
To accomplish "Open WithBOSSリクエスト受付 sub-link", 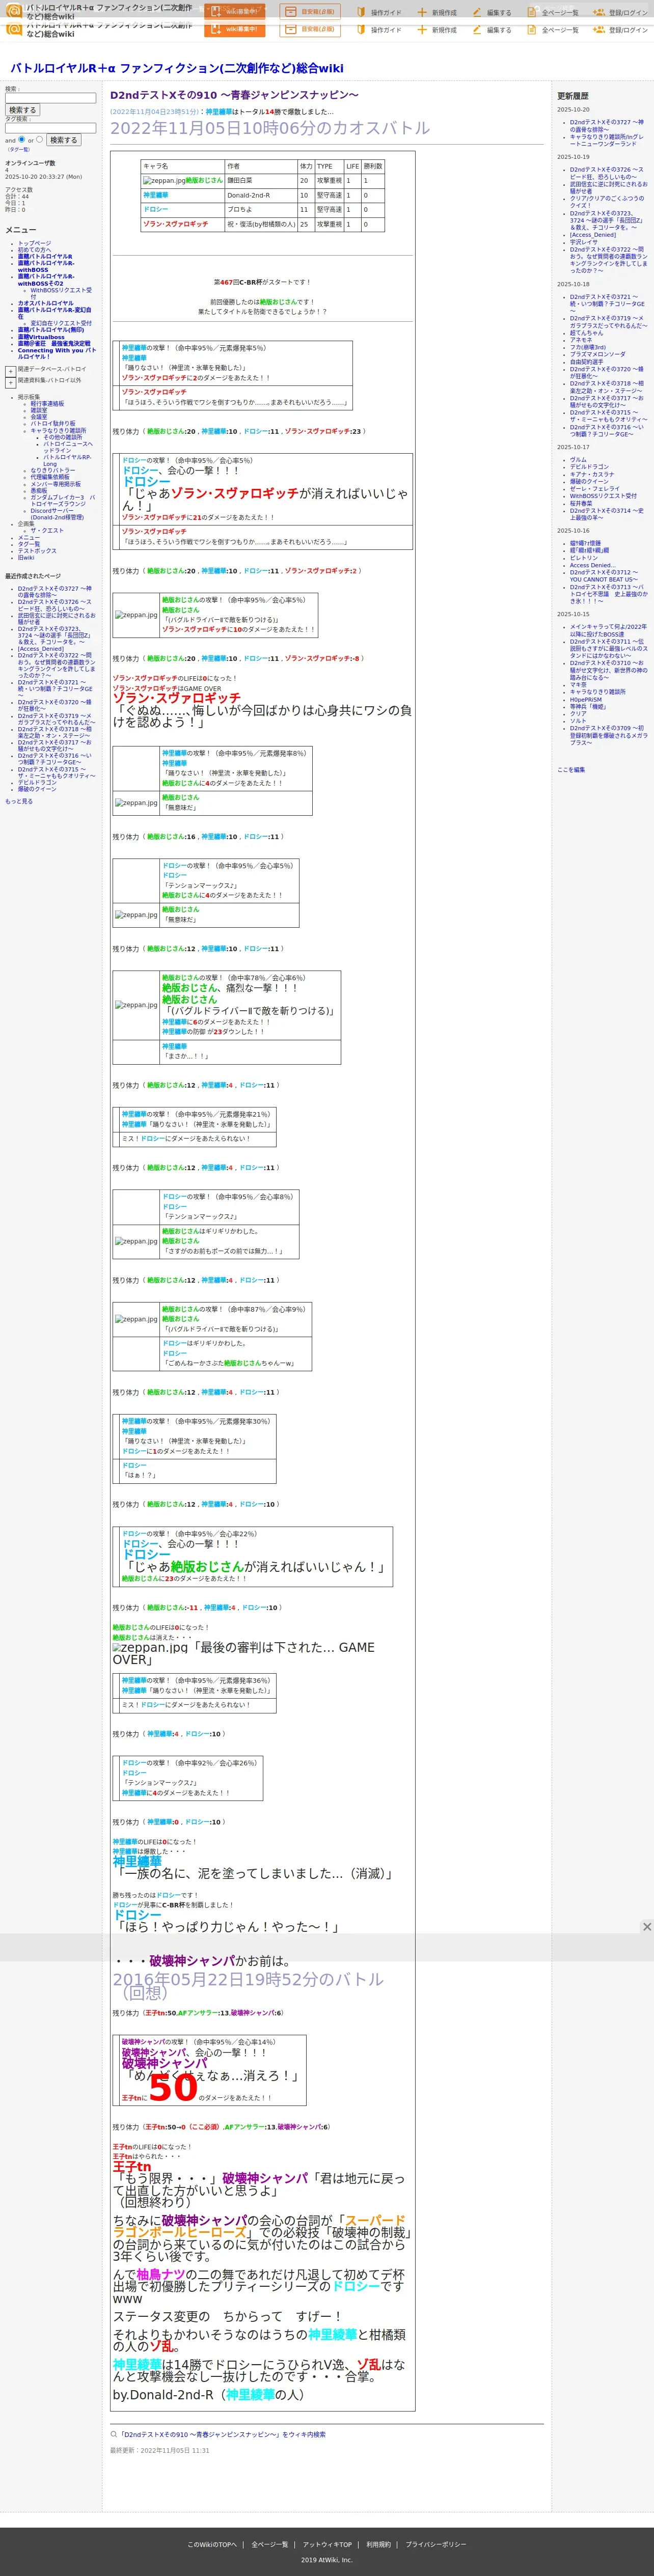I will [x=61, y=293].
